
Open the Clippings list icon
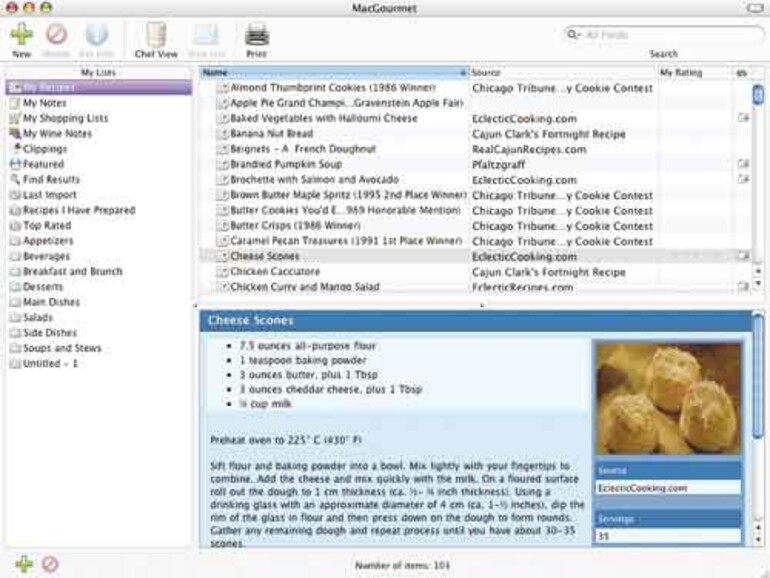pos(16,149)
